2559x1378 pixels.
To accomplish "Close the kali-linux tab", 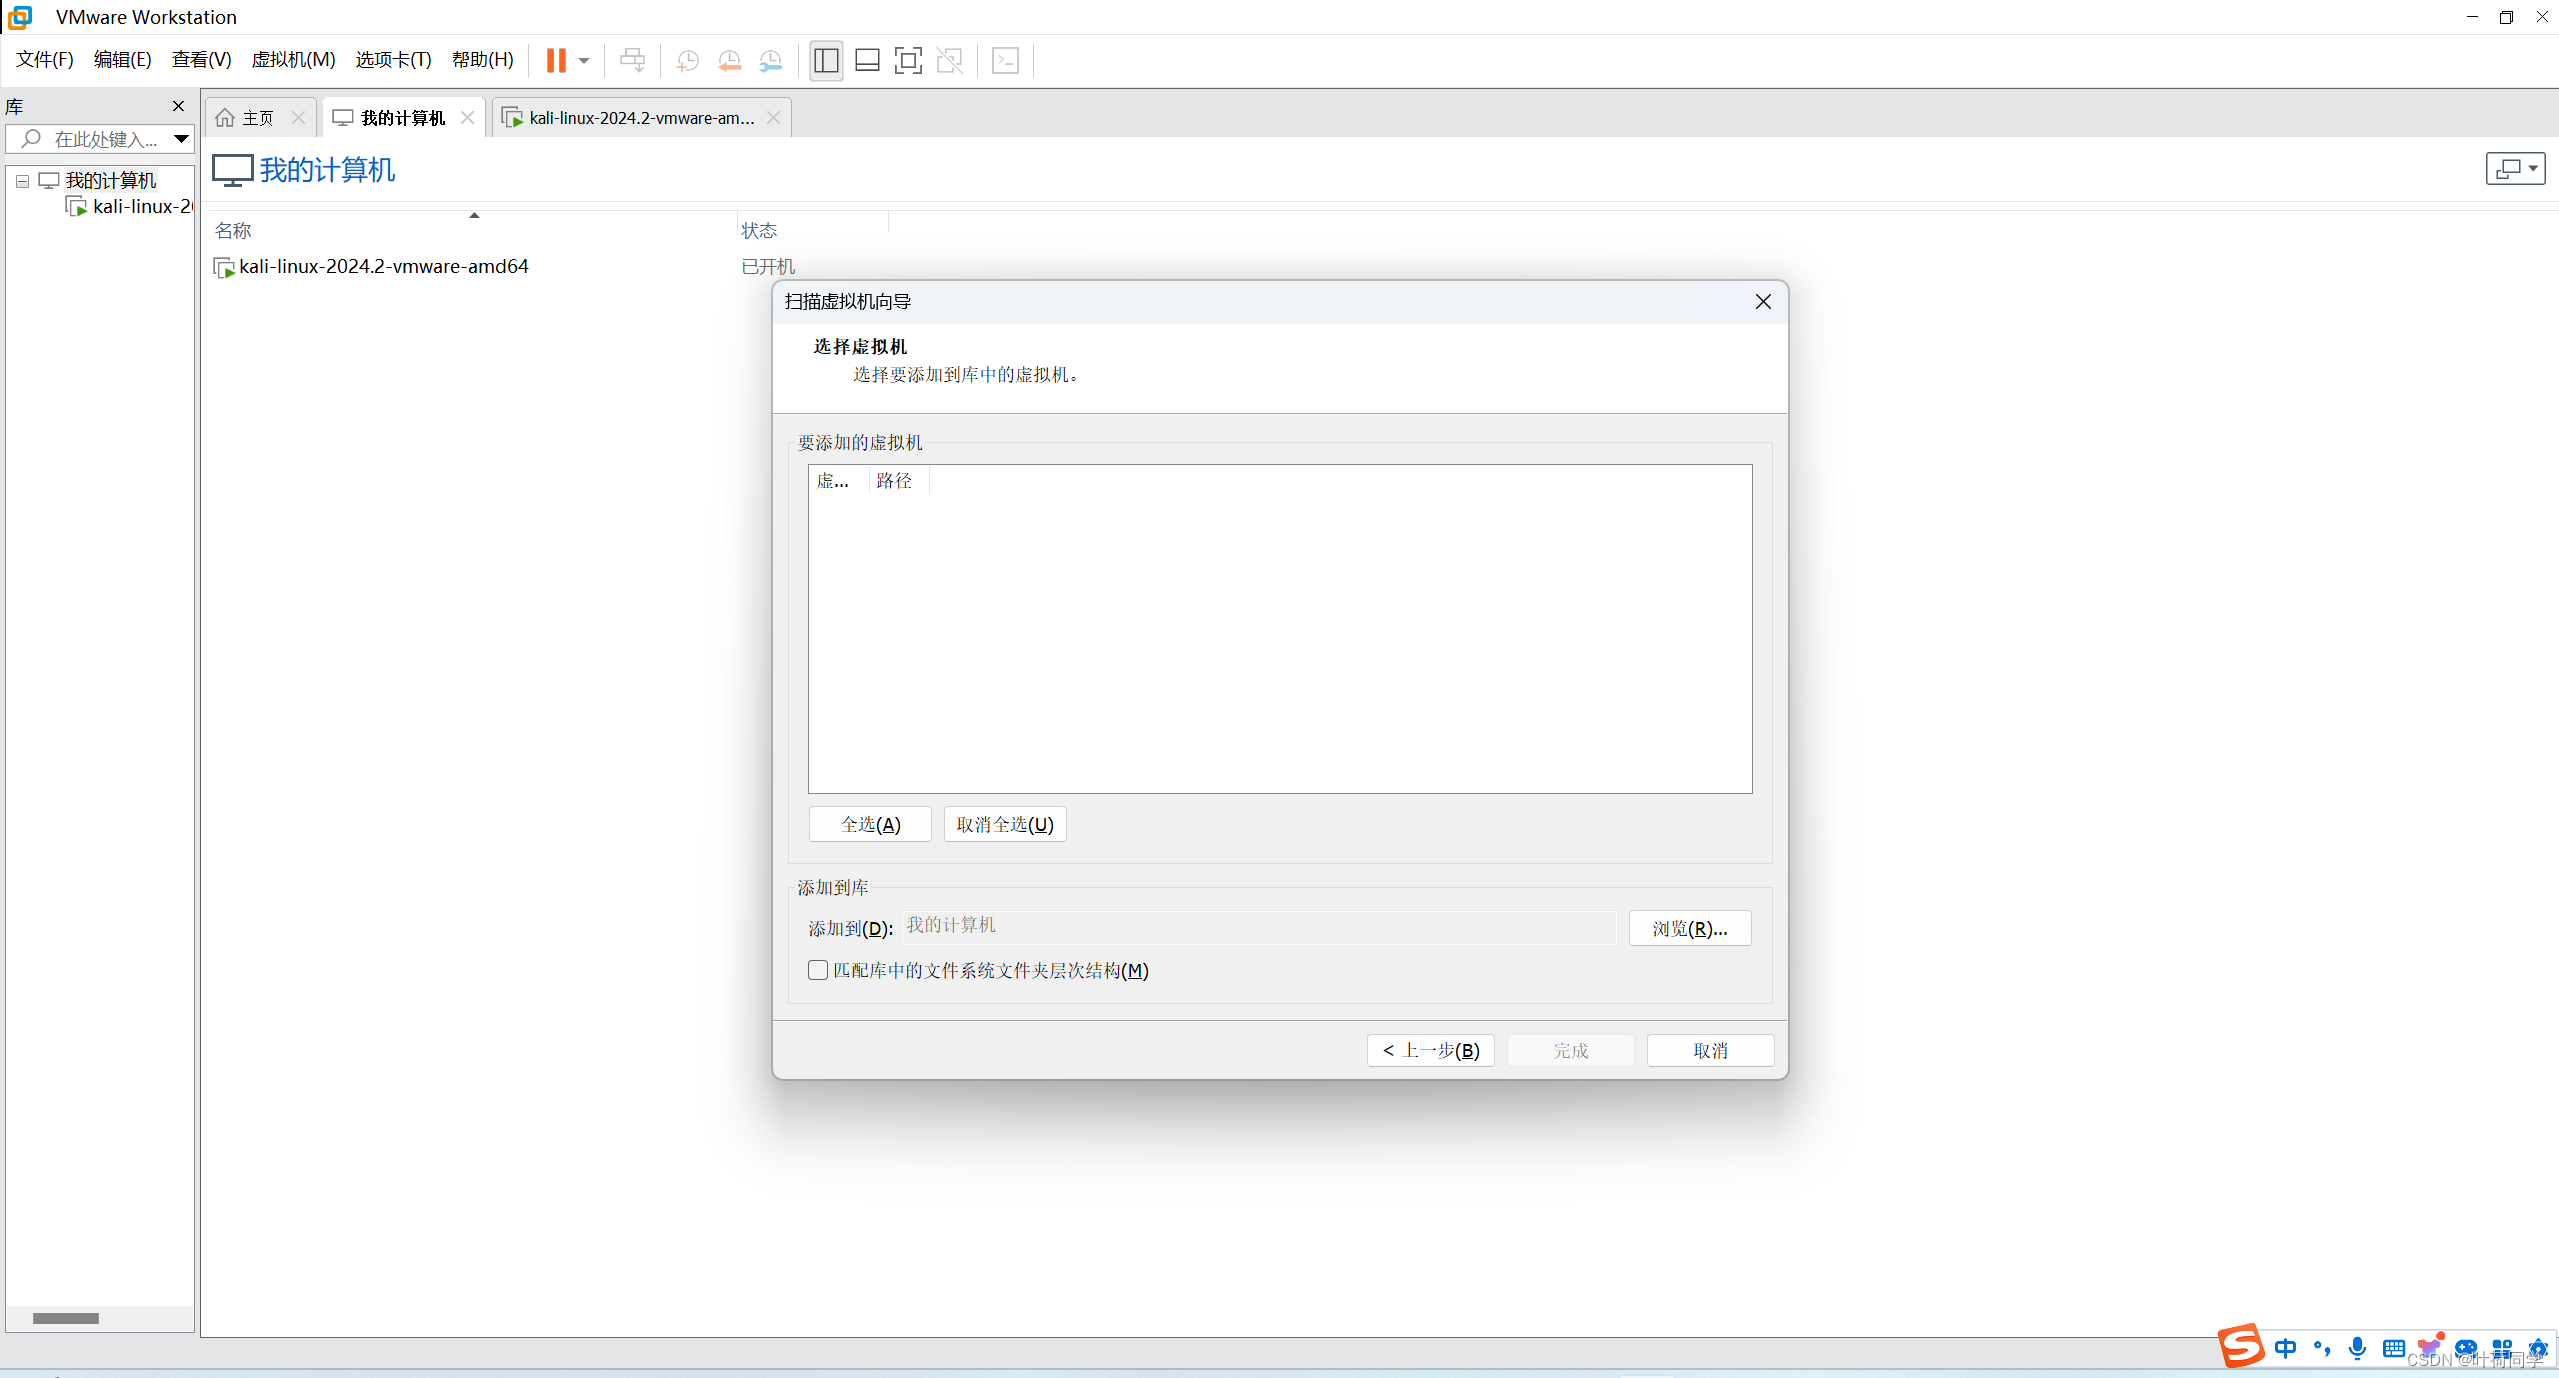I will pyautogui.click(x=773, y=118).
